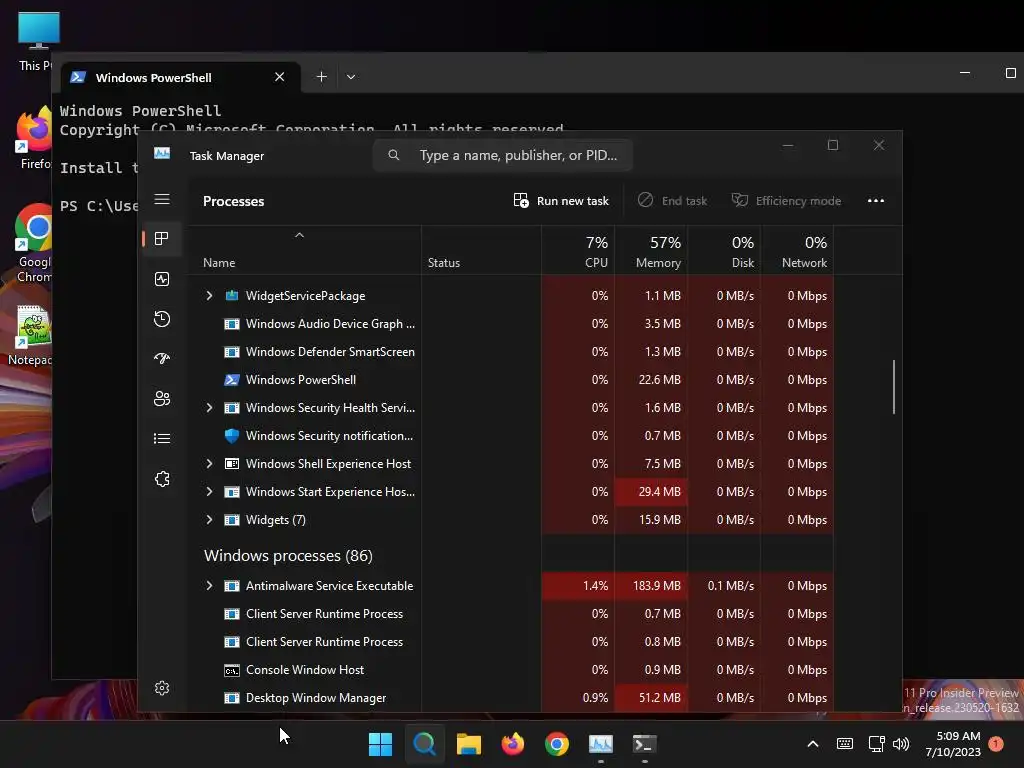The image size is (1024, 768).
Task: Click the Console Window Host icon
Action: (232, 670)
